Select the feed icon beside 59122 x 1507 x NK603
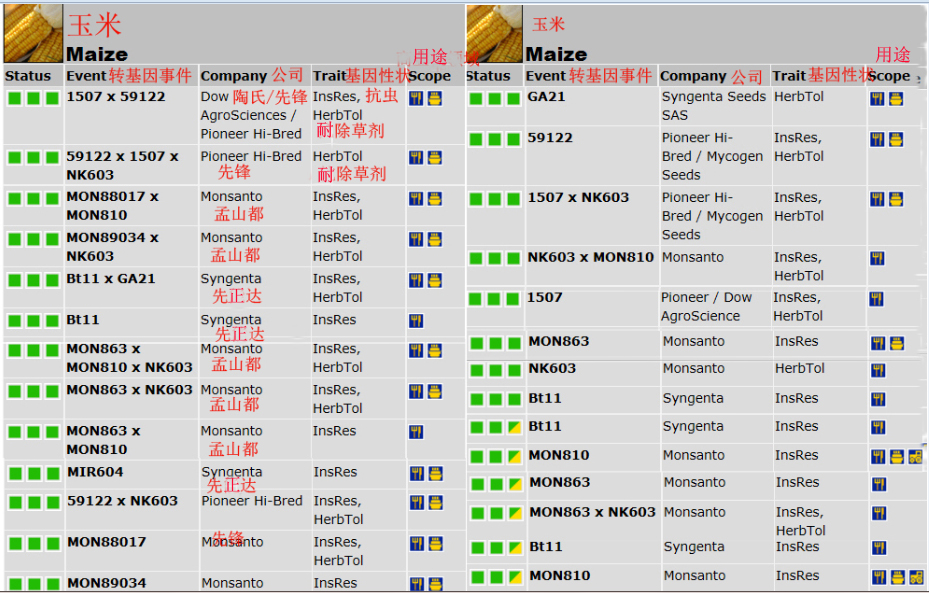929x593 pixels. [x=435, y=158]
